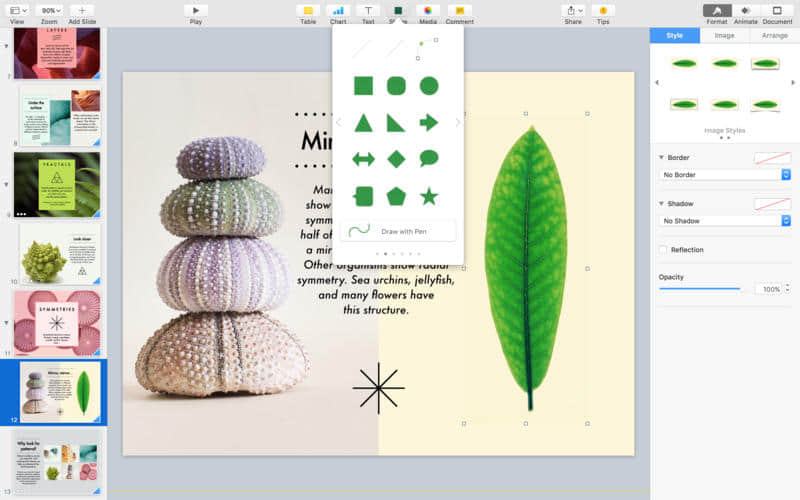Insert the speech bubble shape
Viewport: 800px width, 500px height.
tap(429, 158)
